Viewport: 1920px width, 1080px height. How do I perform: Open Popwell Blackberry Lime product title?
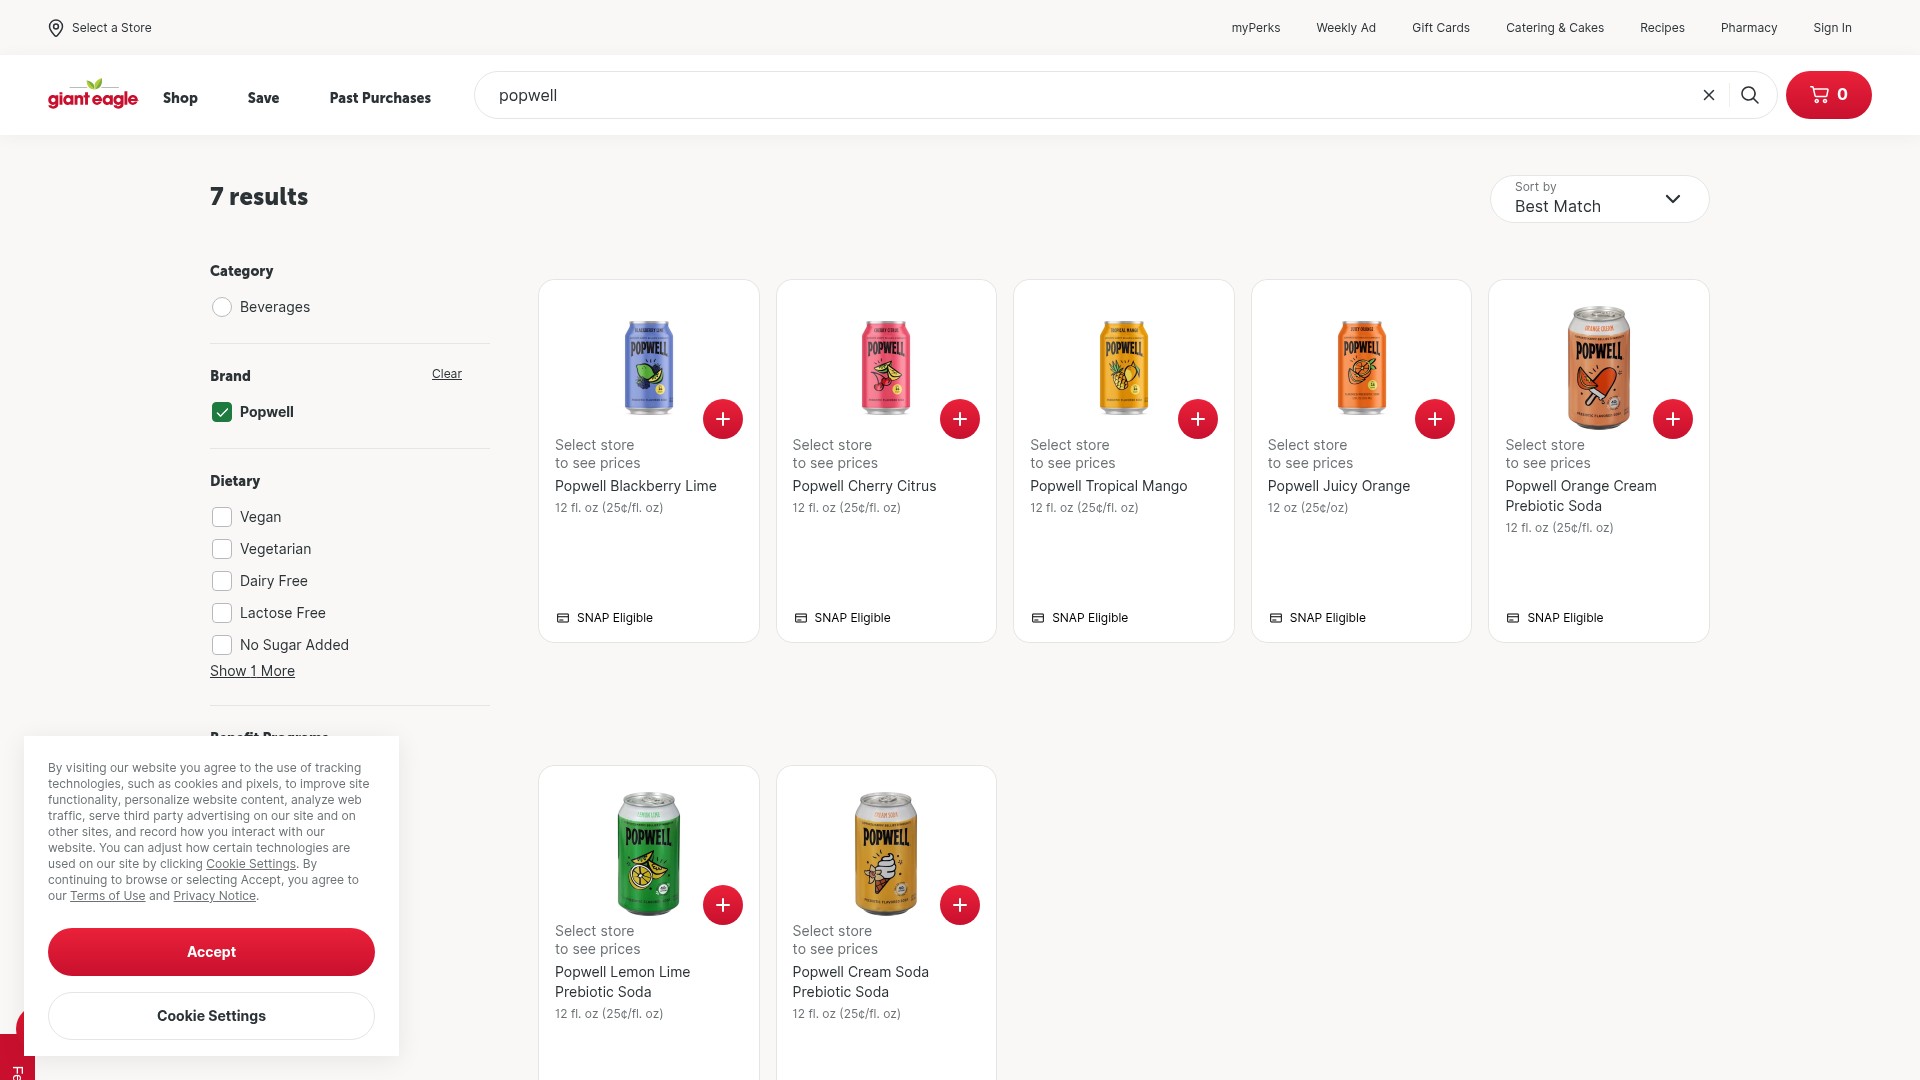636,486
